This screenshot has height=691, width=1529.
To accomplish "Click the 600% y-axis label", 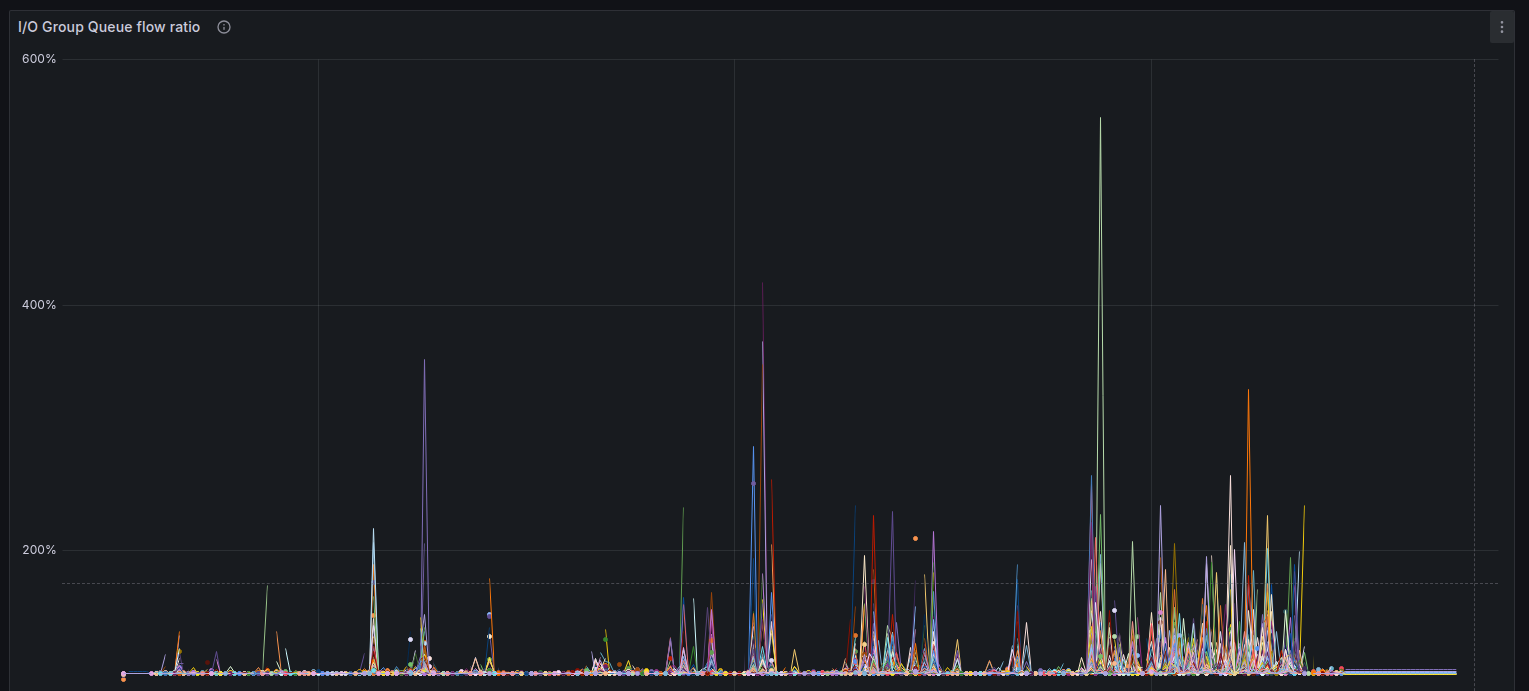I will tap(39, 59).
